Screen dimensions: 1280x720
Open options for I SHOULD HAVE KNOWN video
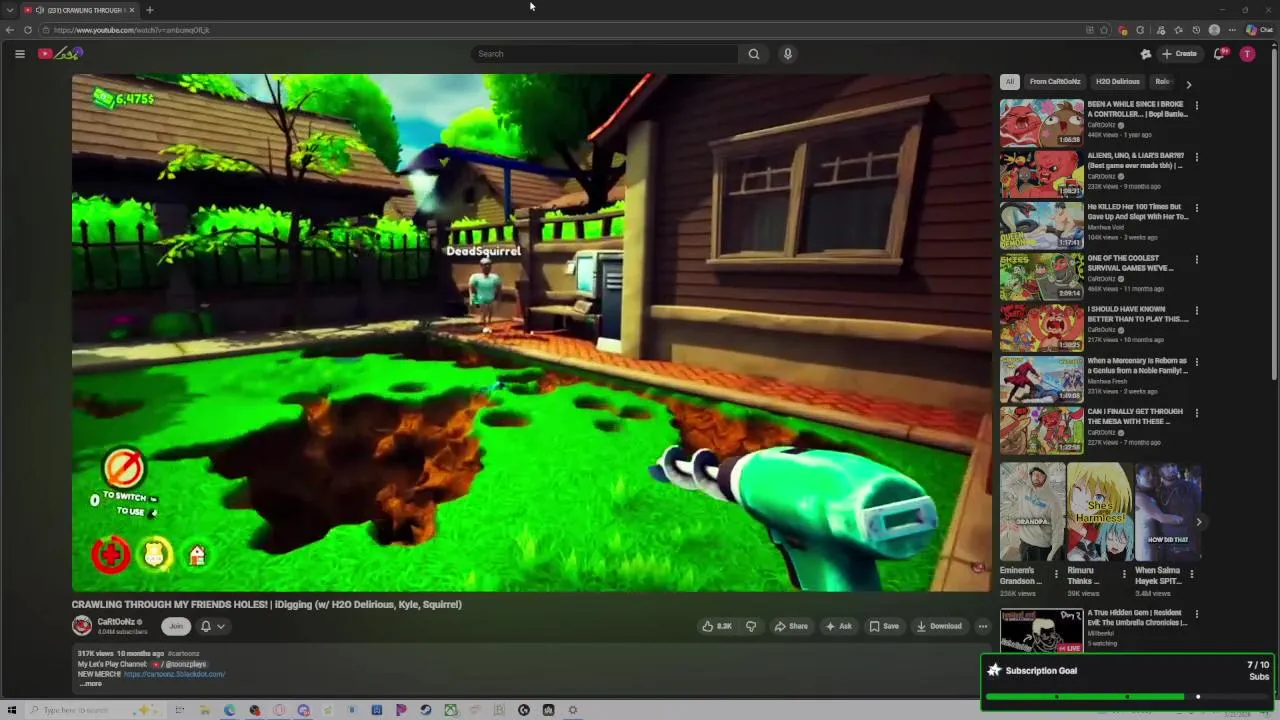pyautogui.click(x=1197, y=311)
